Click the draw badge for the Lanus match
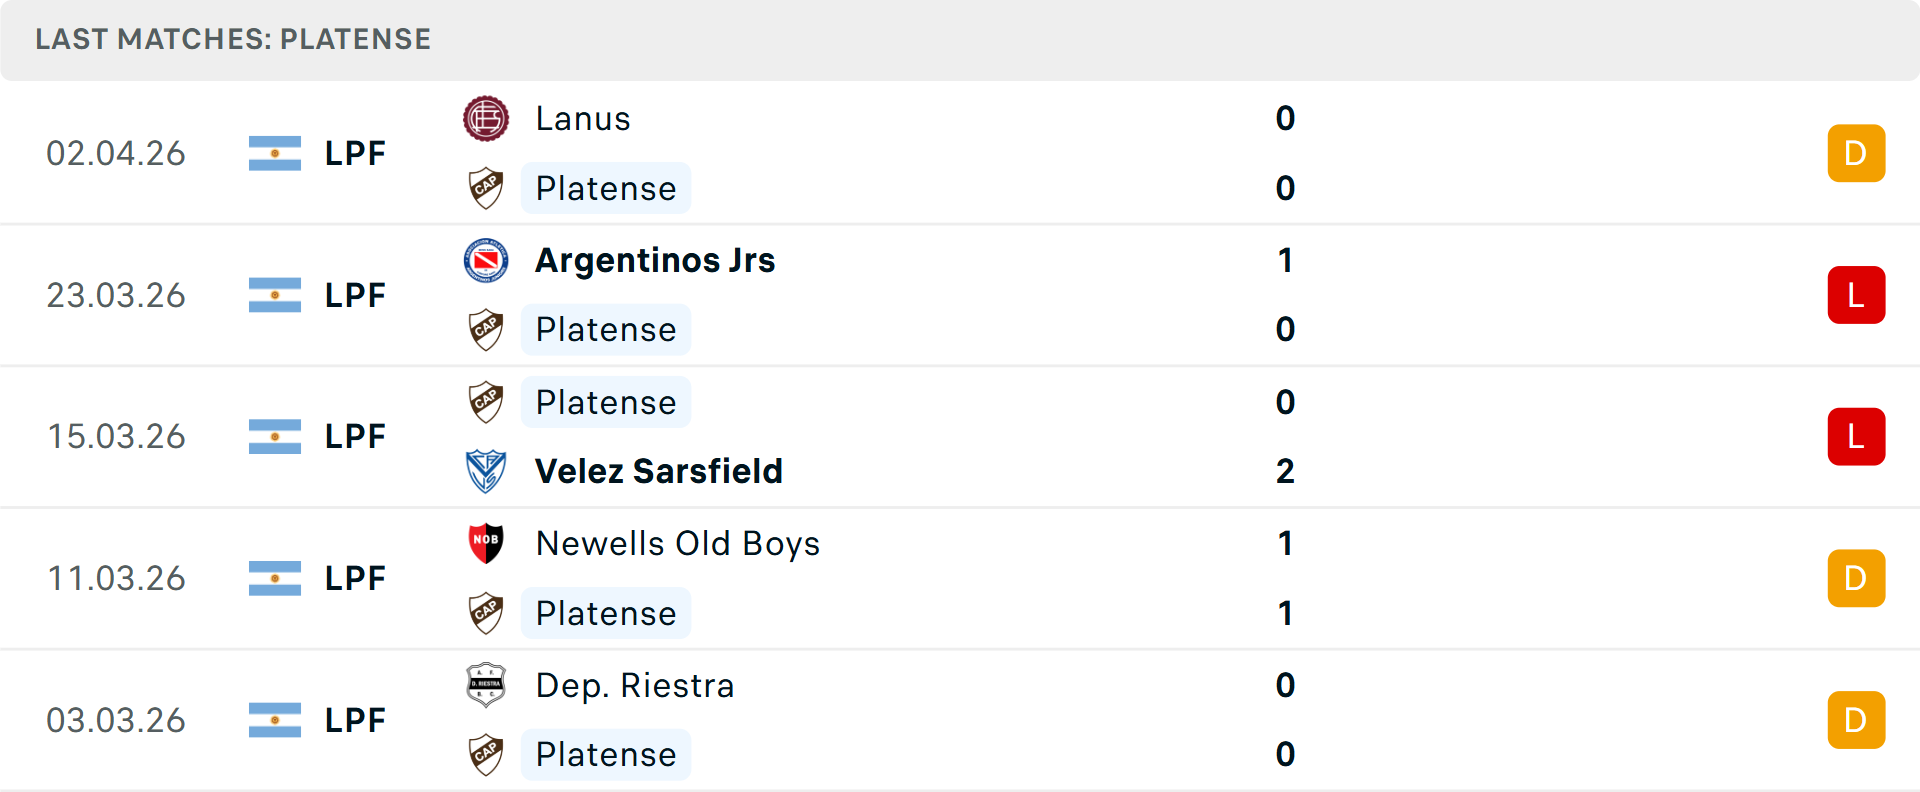Image resolution: width=1920 pixels, height=792 pixels. point(1856,154)
